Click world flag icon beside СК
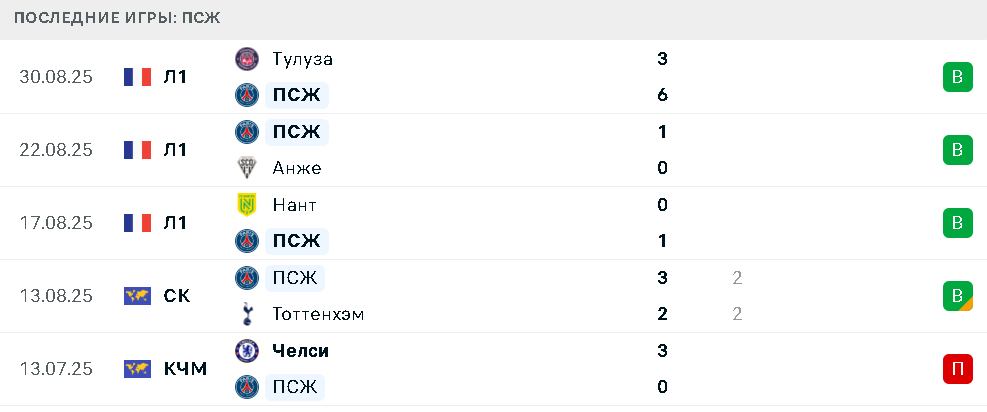987x412 pixels. [137, 296]
